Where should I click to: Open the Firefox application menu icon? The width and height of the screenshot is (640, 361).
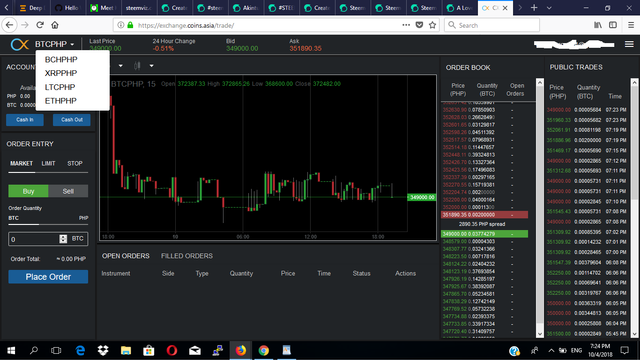(x=631, y=25)
